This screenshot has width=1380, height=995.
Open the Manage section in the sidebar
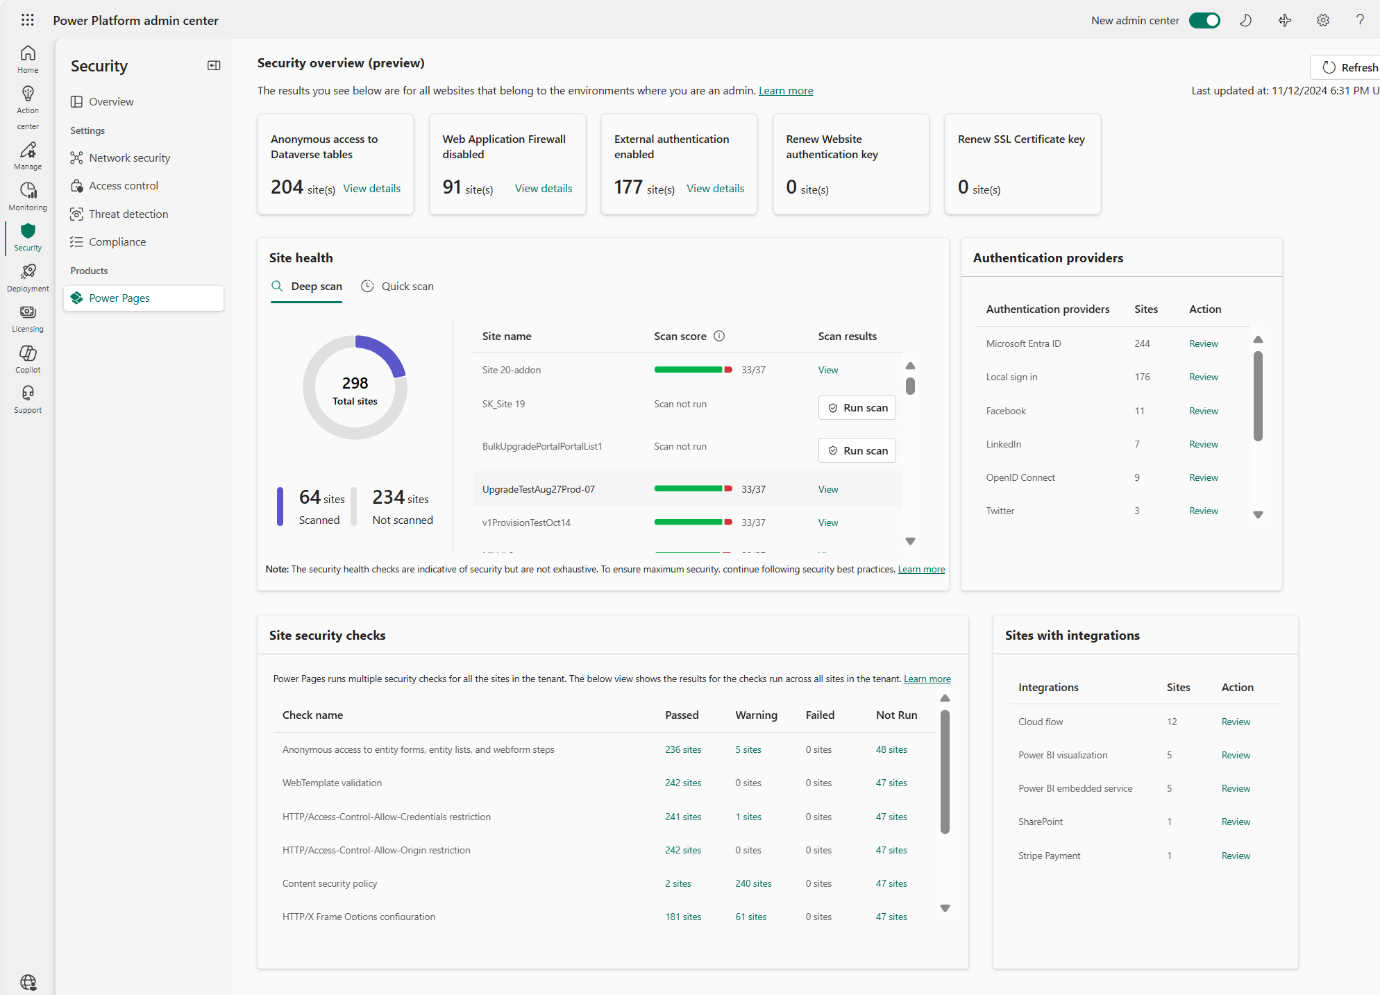point(27,155)
